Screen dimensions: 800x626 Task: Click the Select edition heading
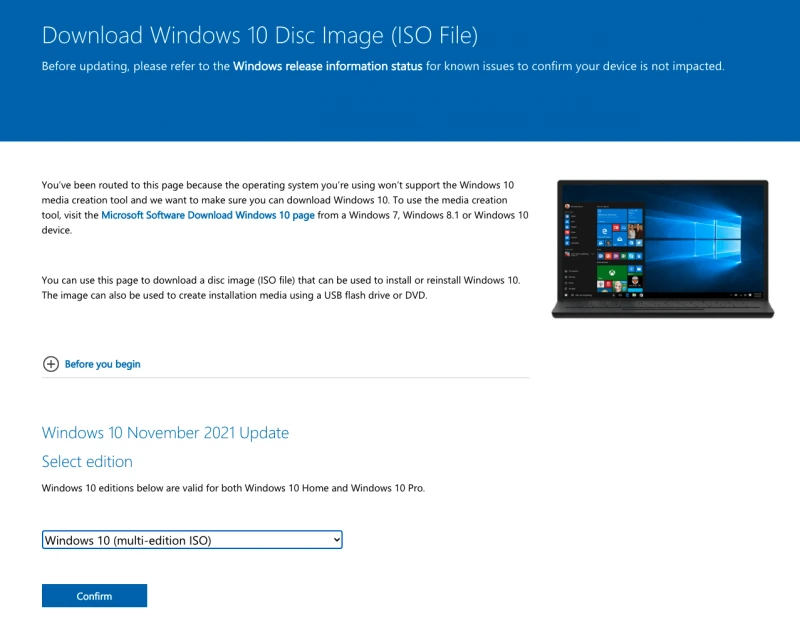point(87,461)
